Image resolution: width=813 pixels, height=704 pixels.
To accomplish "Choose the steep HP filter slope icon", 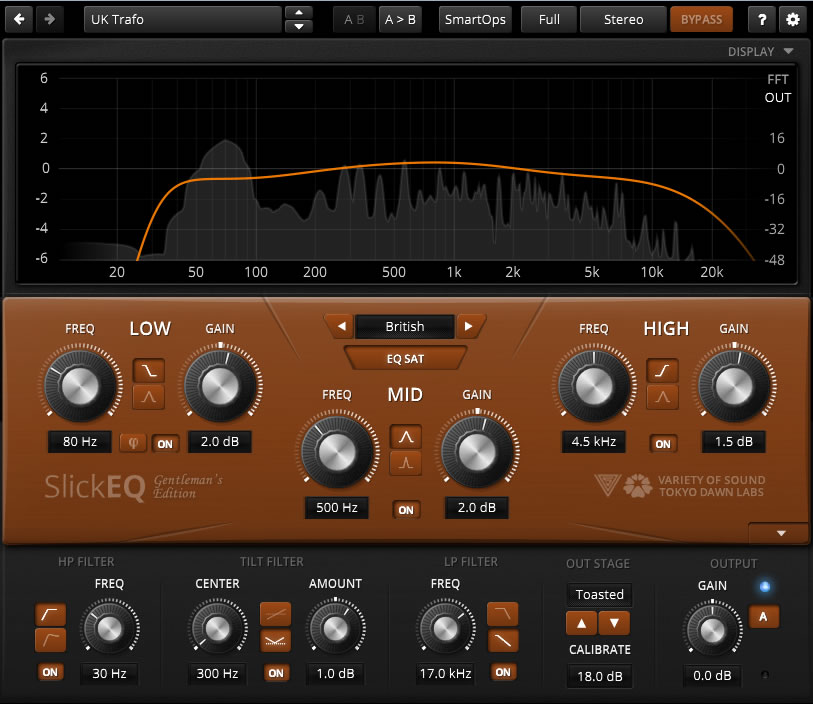I will [x=50, y=614].
